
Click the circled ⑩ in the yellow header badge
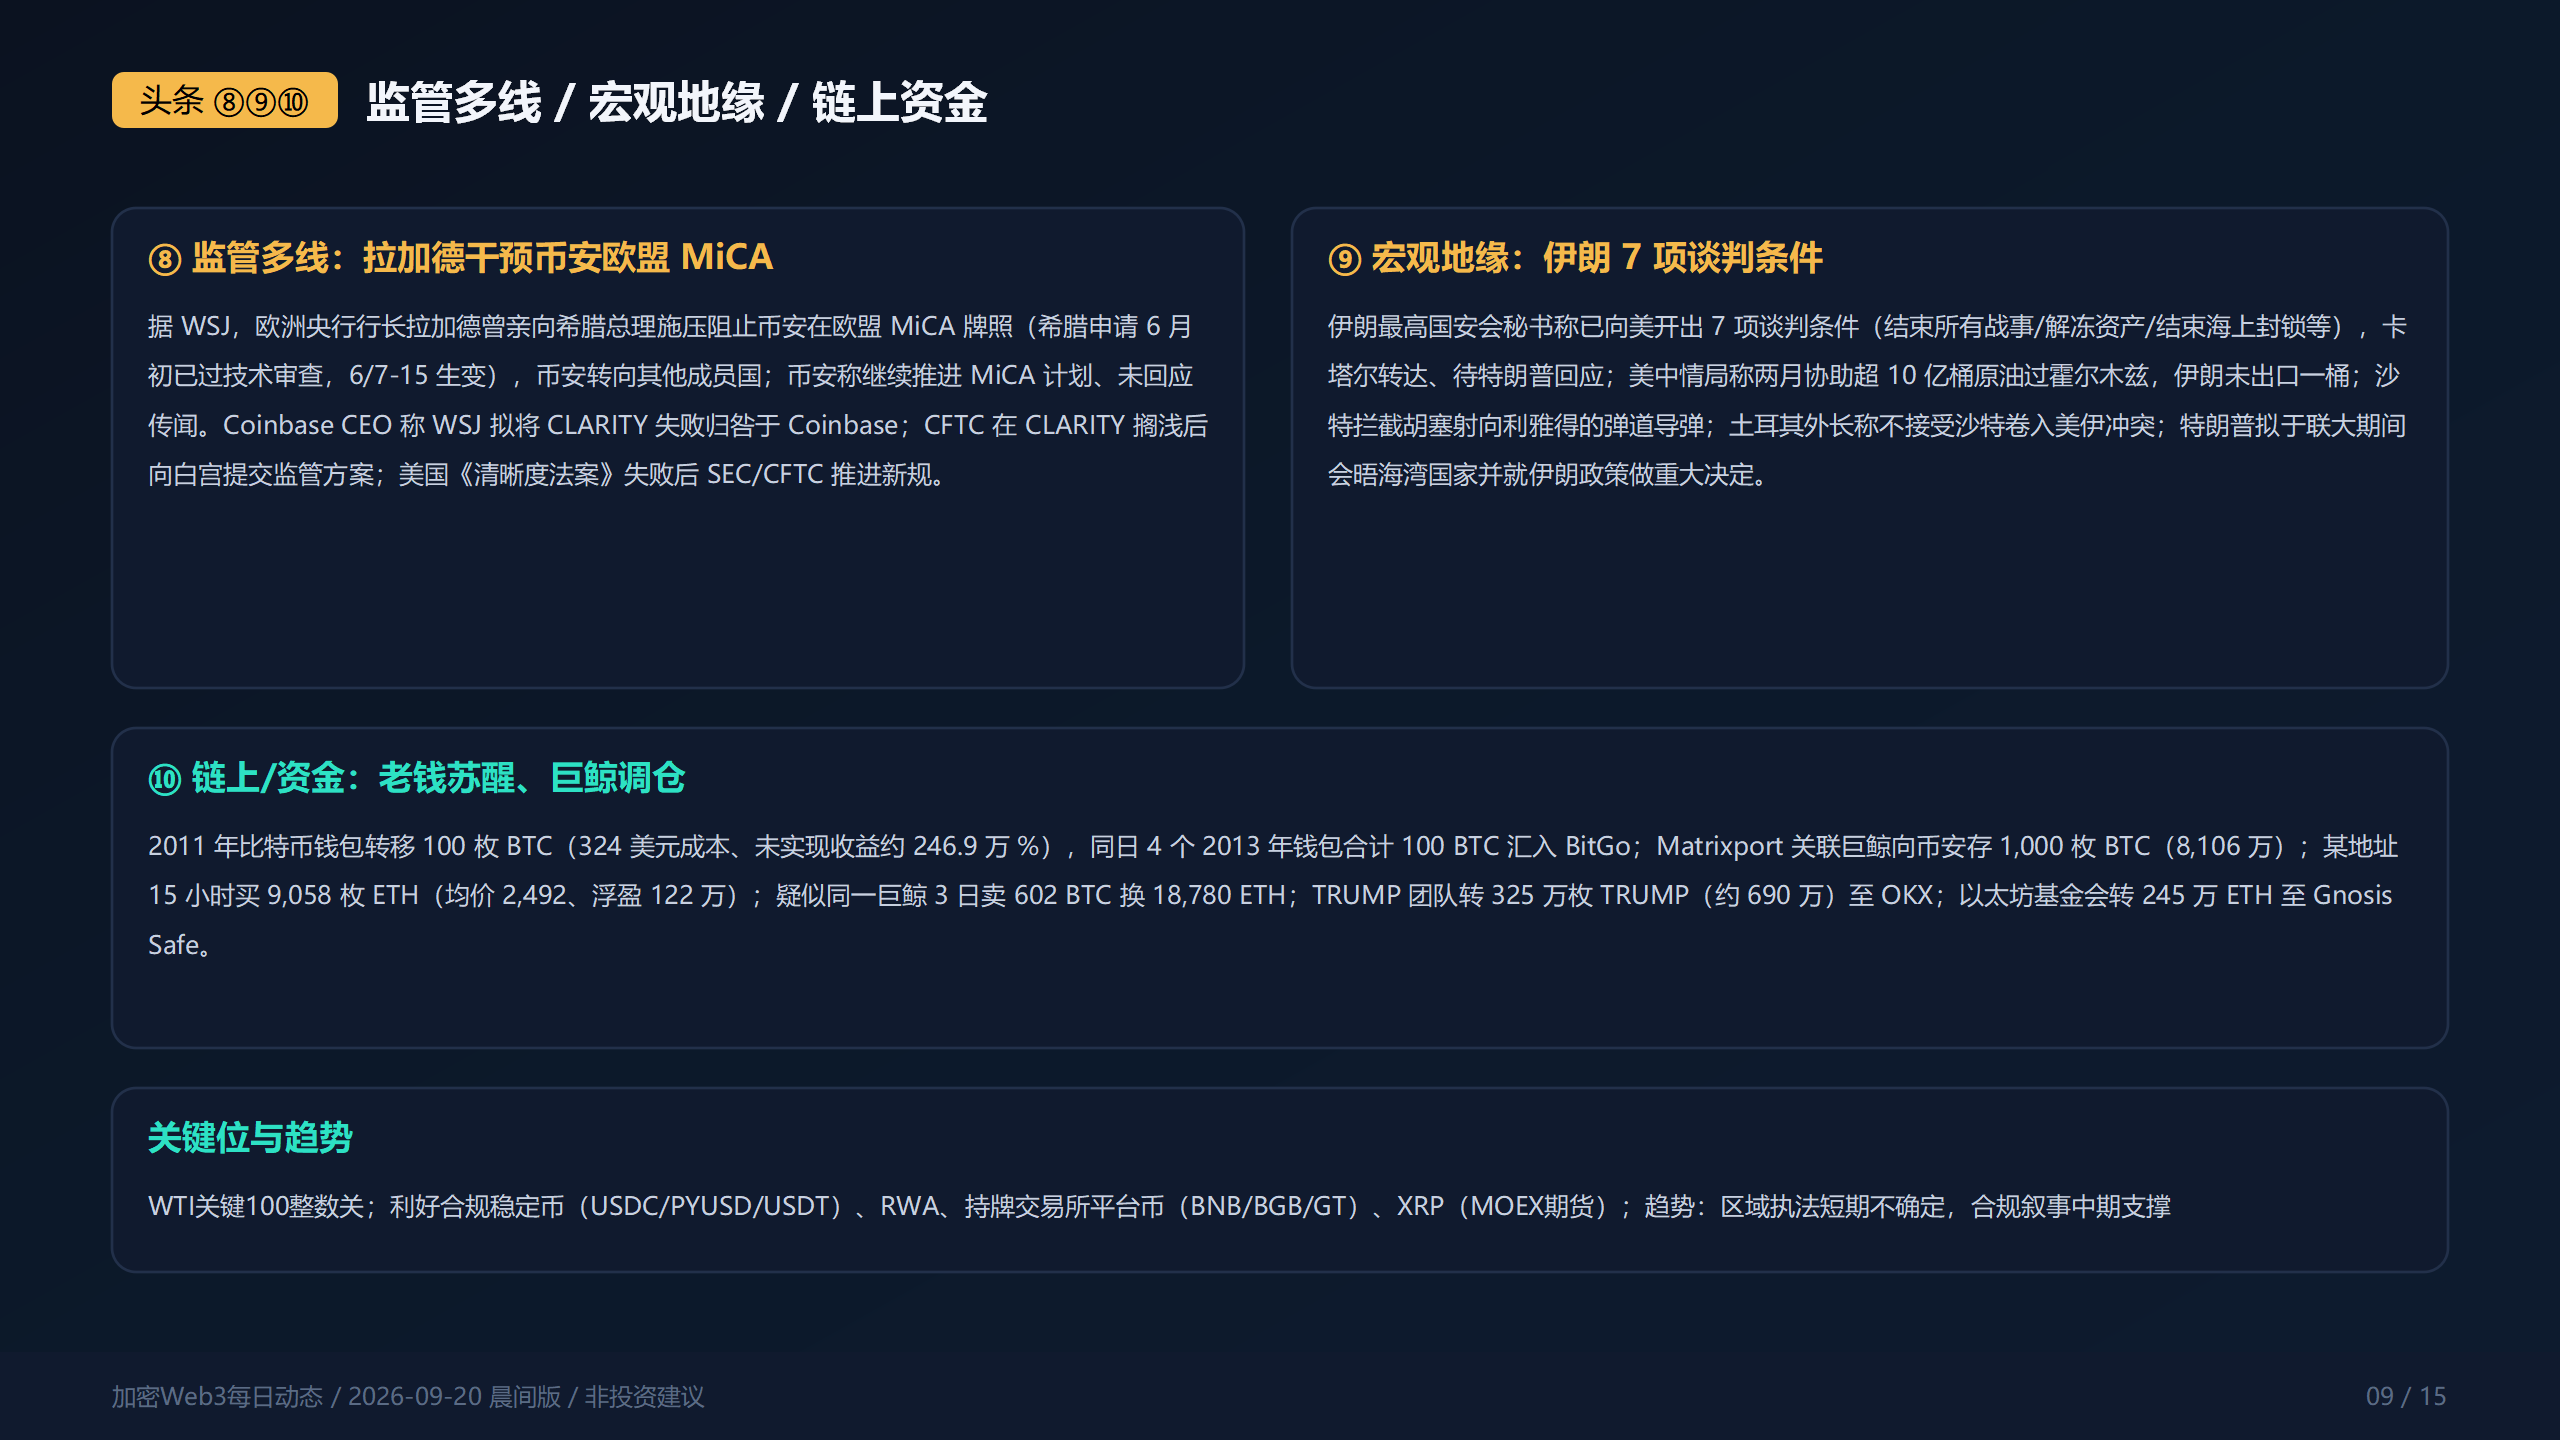pyautogui.click(x=294, y=102)
